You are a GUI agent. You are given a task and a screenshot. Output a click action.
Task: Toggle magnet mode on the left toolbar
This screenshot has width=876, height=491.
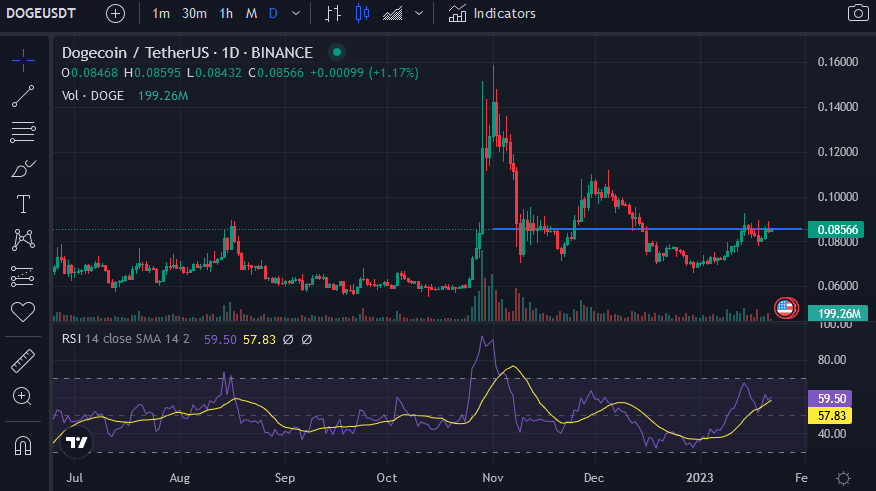[23, 443]
